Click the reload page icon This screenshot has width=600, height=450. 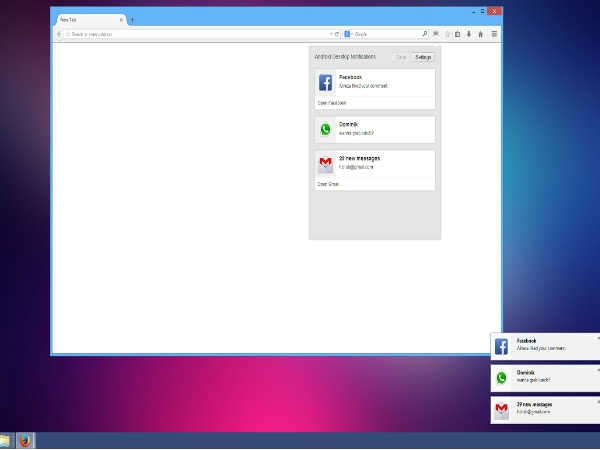(x=337, y=34)
